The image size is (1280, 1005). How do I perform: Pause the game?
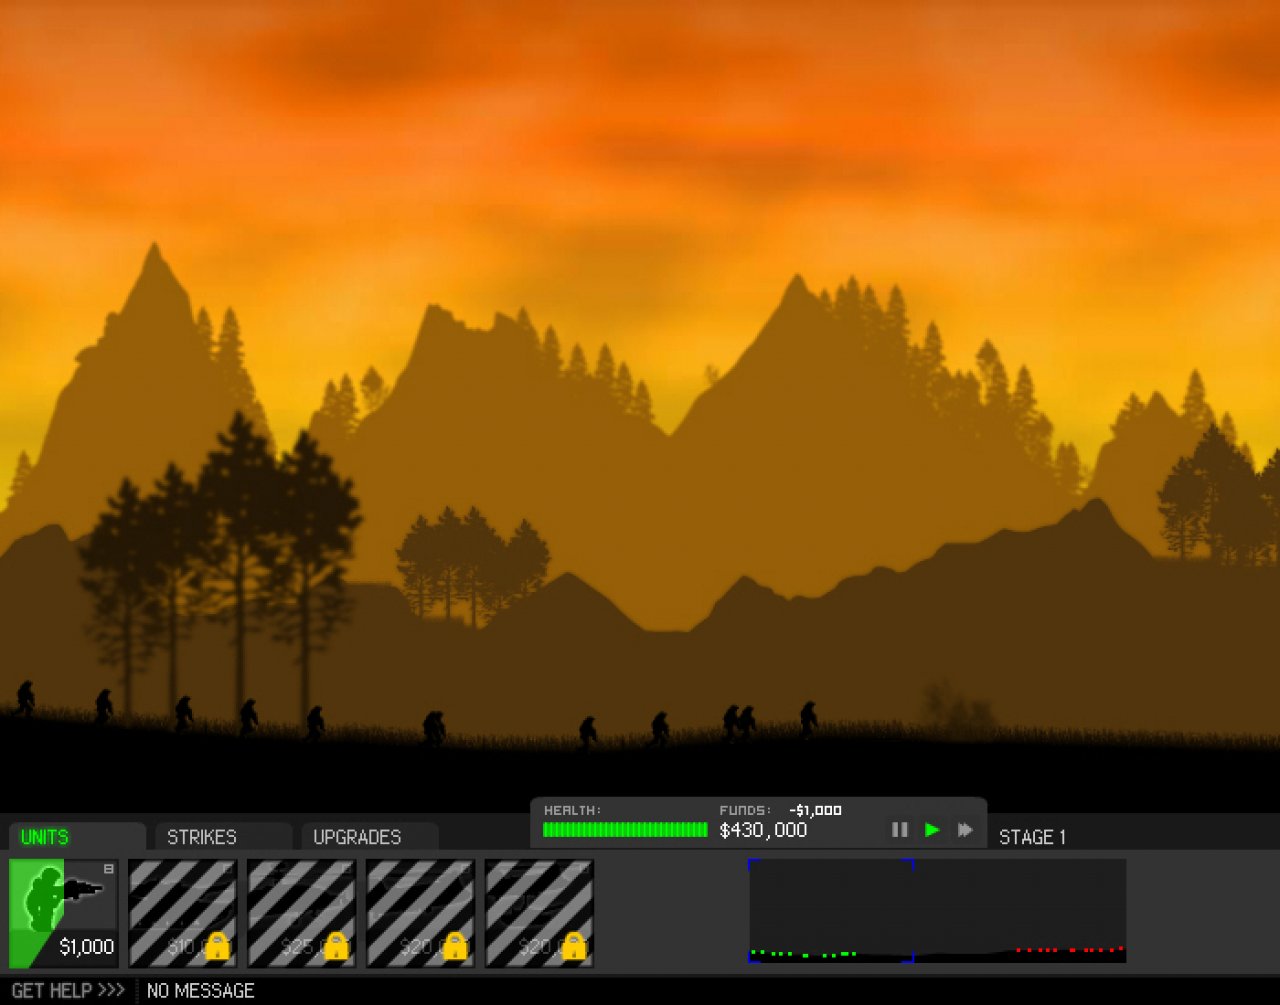900,829
